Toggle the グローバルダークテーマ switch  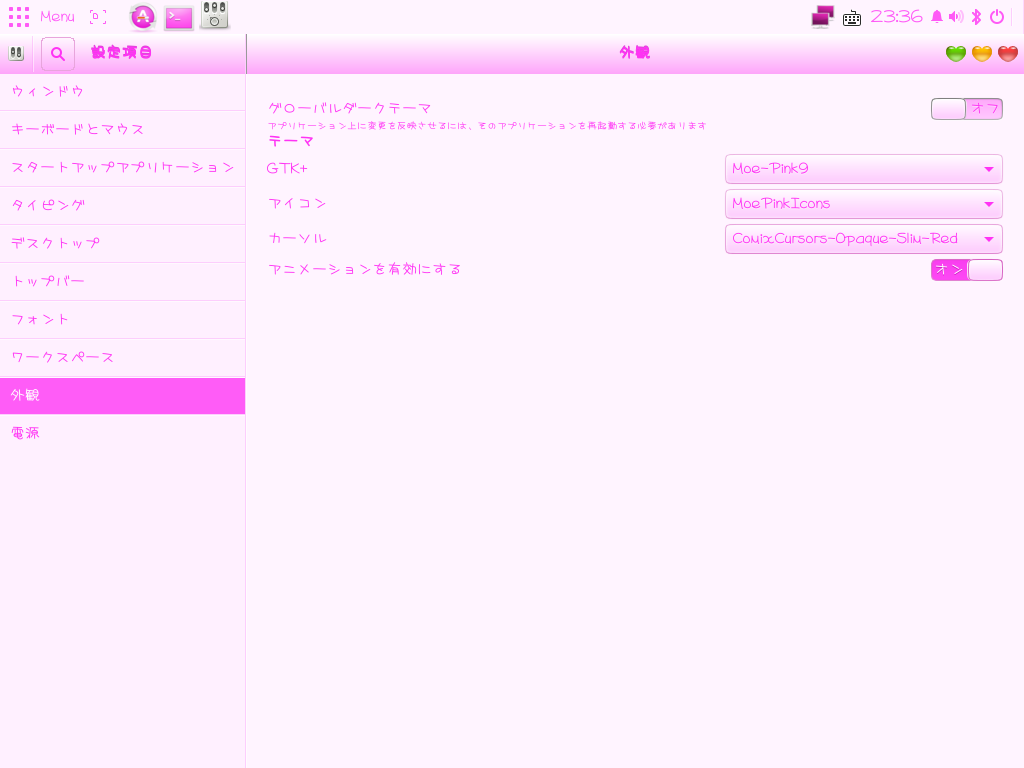[966, 109]
